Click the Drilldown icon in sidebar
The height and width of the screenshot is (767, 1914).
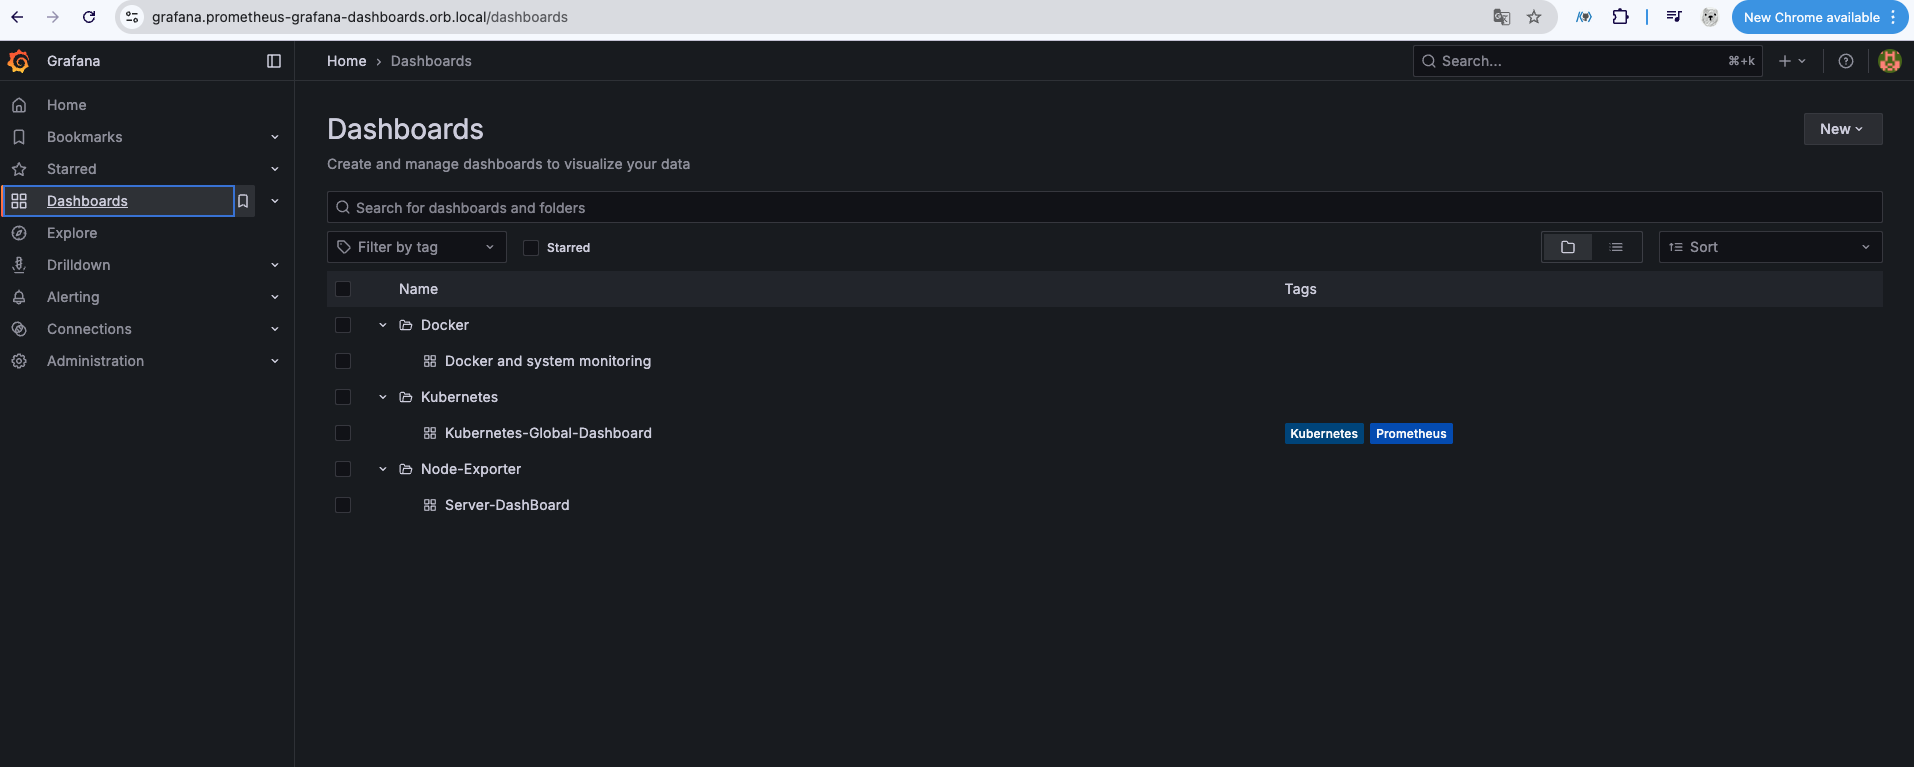(19, 265)
